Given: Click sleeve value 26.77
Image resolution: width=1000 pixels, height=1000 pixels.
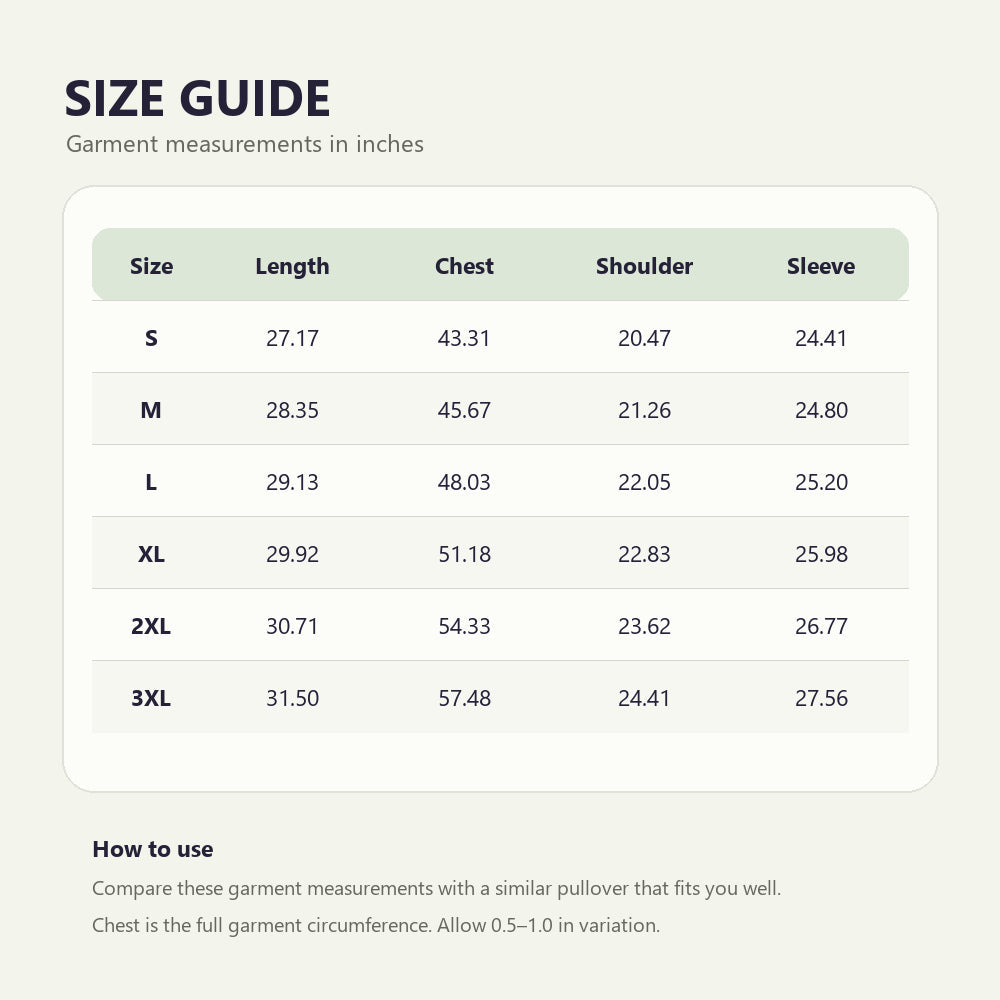Looking at the screenshot, I should click(821, 626).
